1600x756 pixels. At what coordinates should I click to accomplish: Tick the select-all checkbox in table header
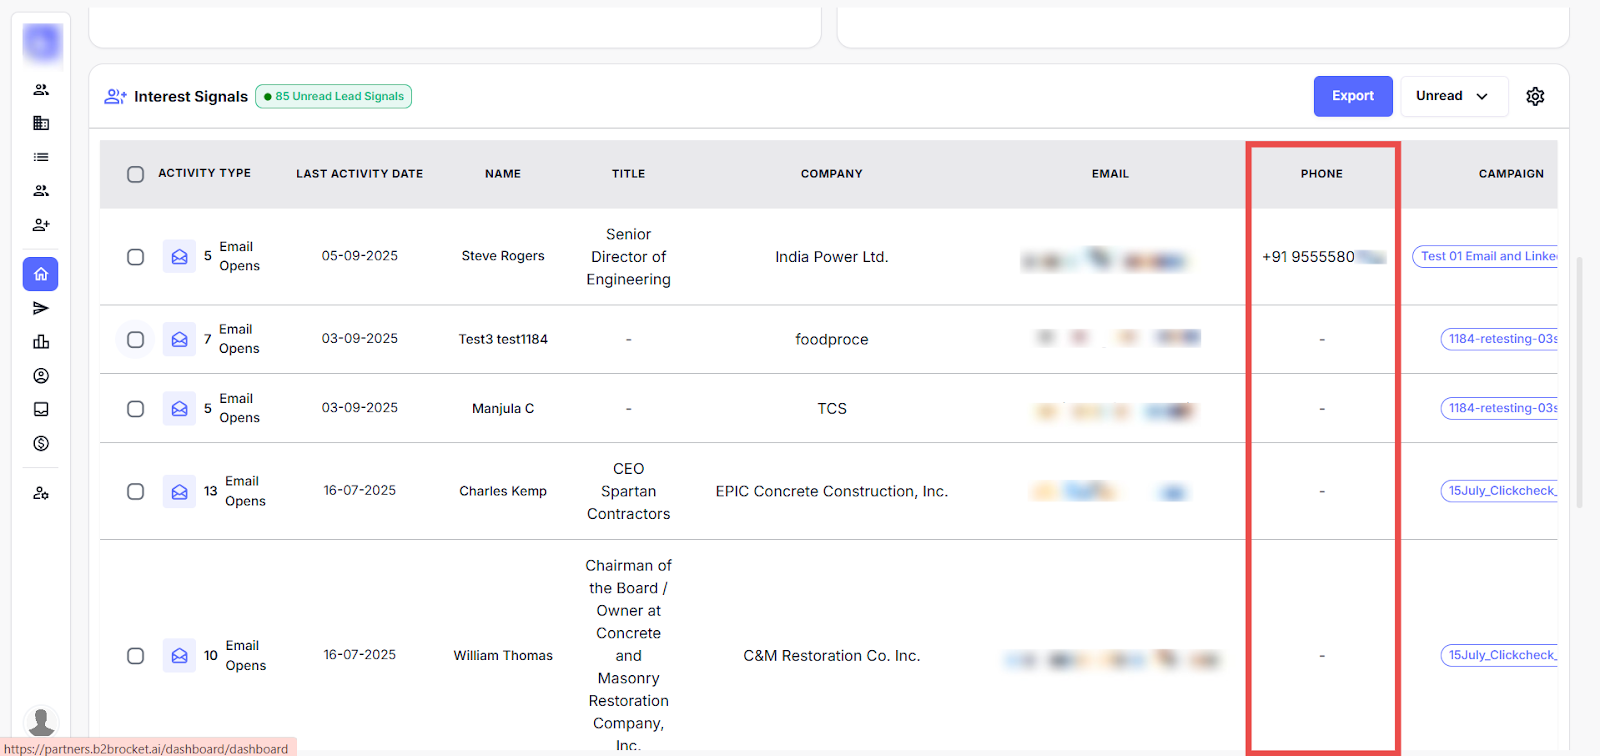tap(136, 174)
